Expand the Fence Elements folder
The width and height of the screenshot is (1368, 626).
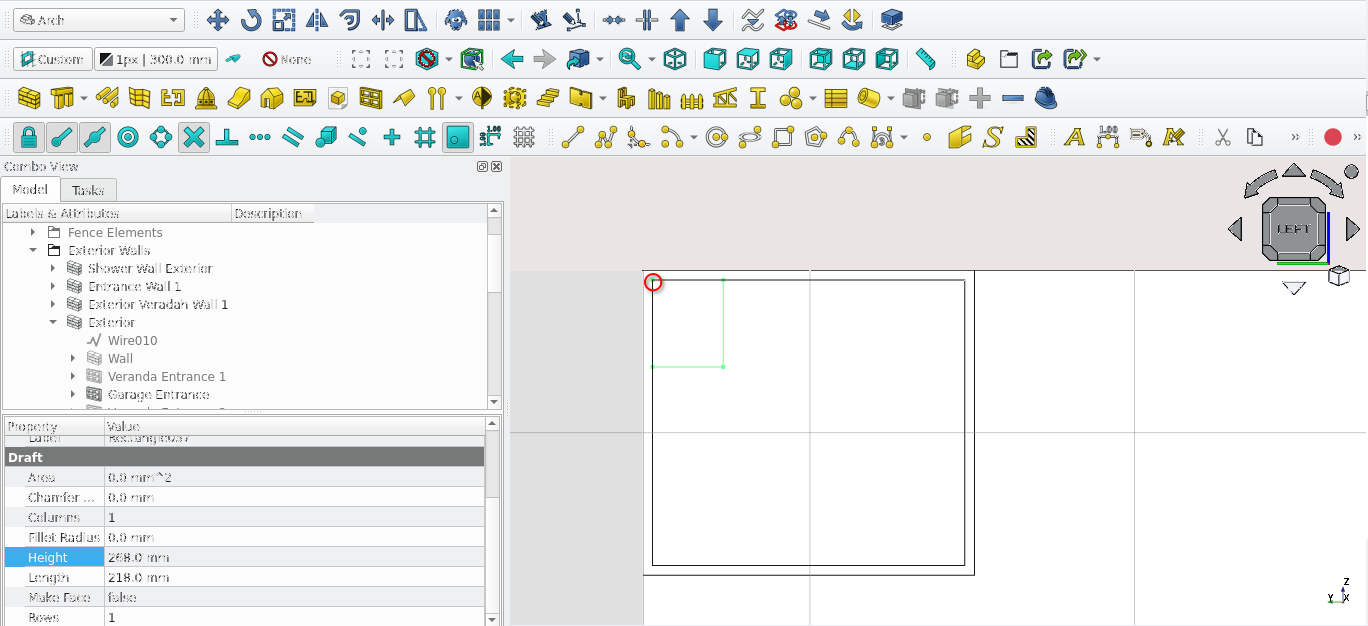[x=33, y=232]
